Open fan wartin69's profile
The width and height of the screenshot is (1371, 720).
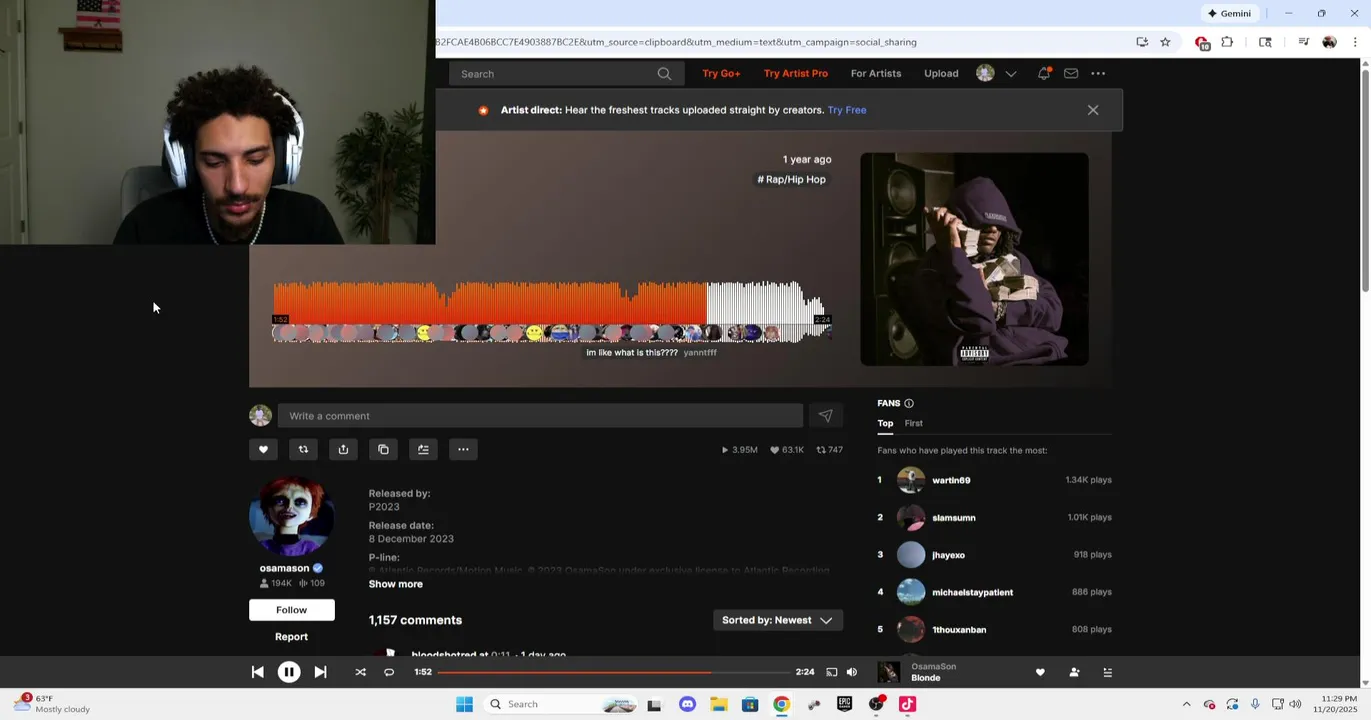pyautogui.click(x=951, y=480)
